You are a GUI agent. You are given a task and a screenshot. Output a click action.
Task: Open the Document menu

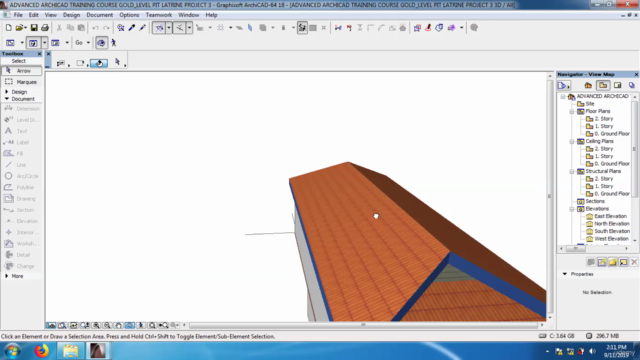(100, 15)
